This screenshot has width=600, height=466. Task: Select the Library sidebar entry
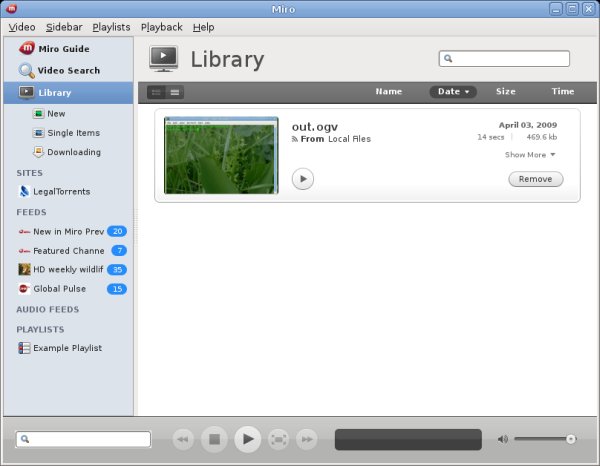pyautogui.click(x=68, y=93)
